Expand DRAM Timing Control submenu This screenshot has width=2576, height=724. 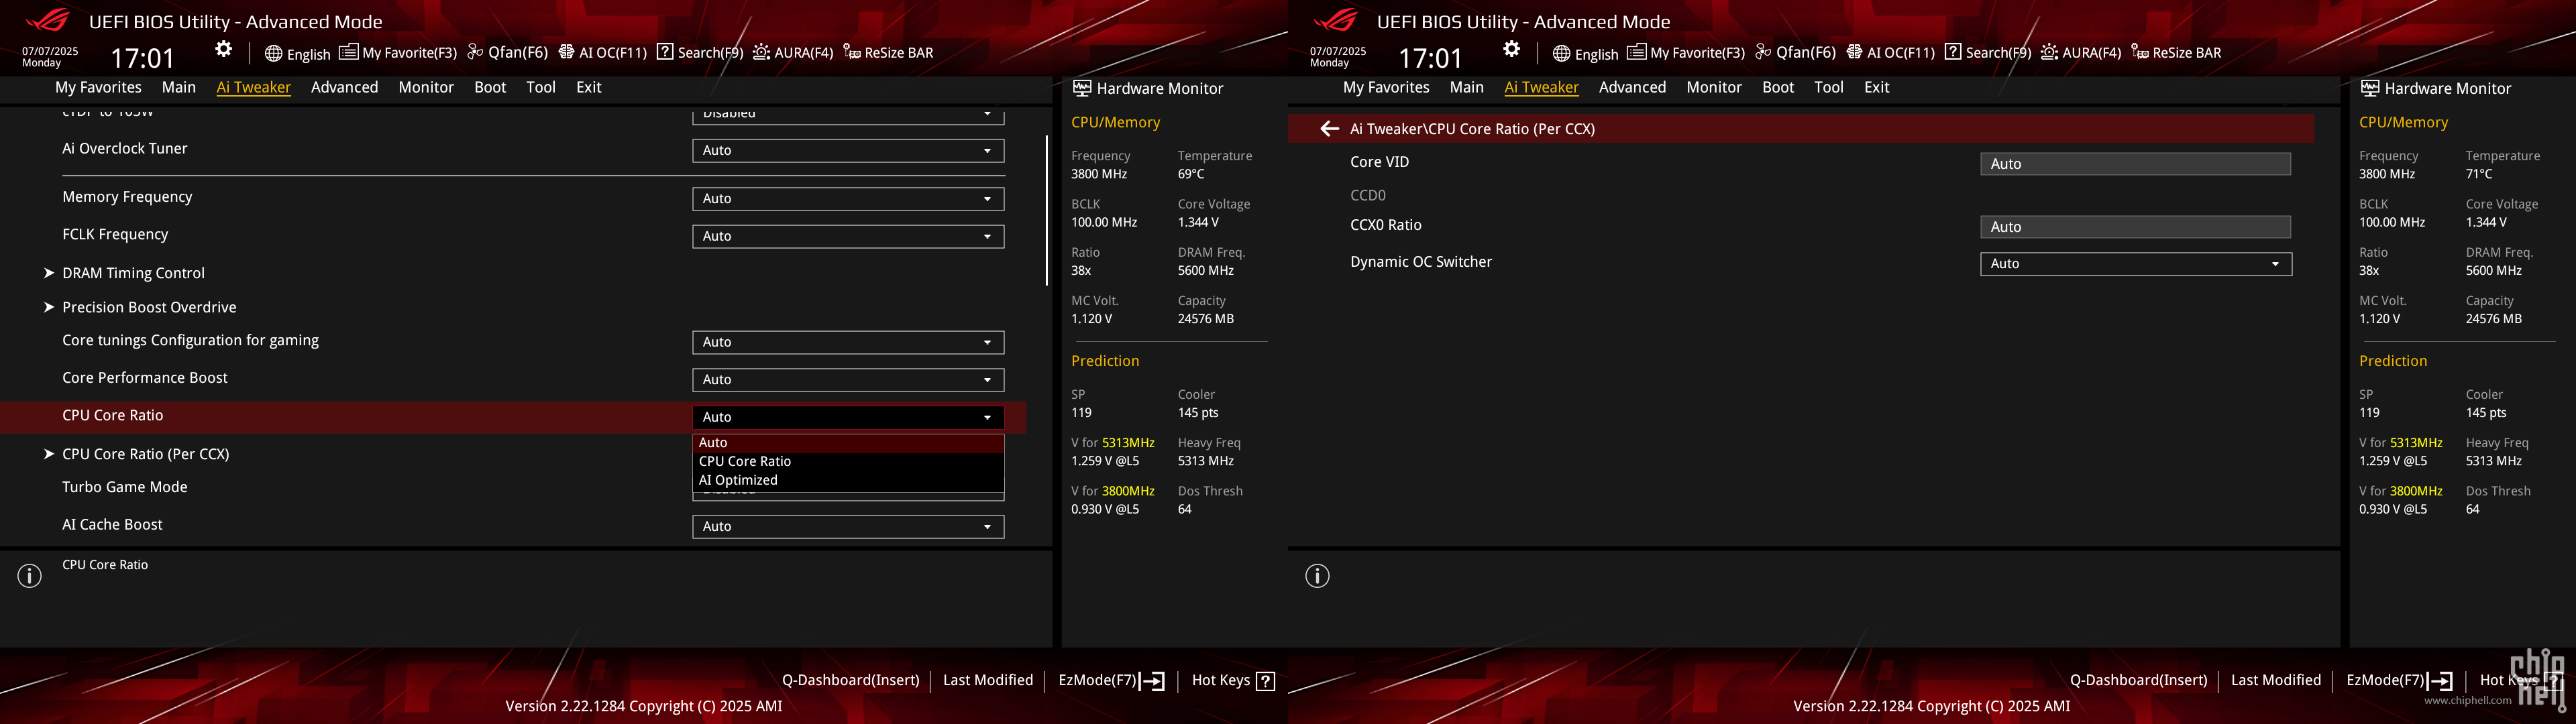pos(133,273)
